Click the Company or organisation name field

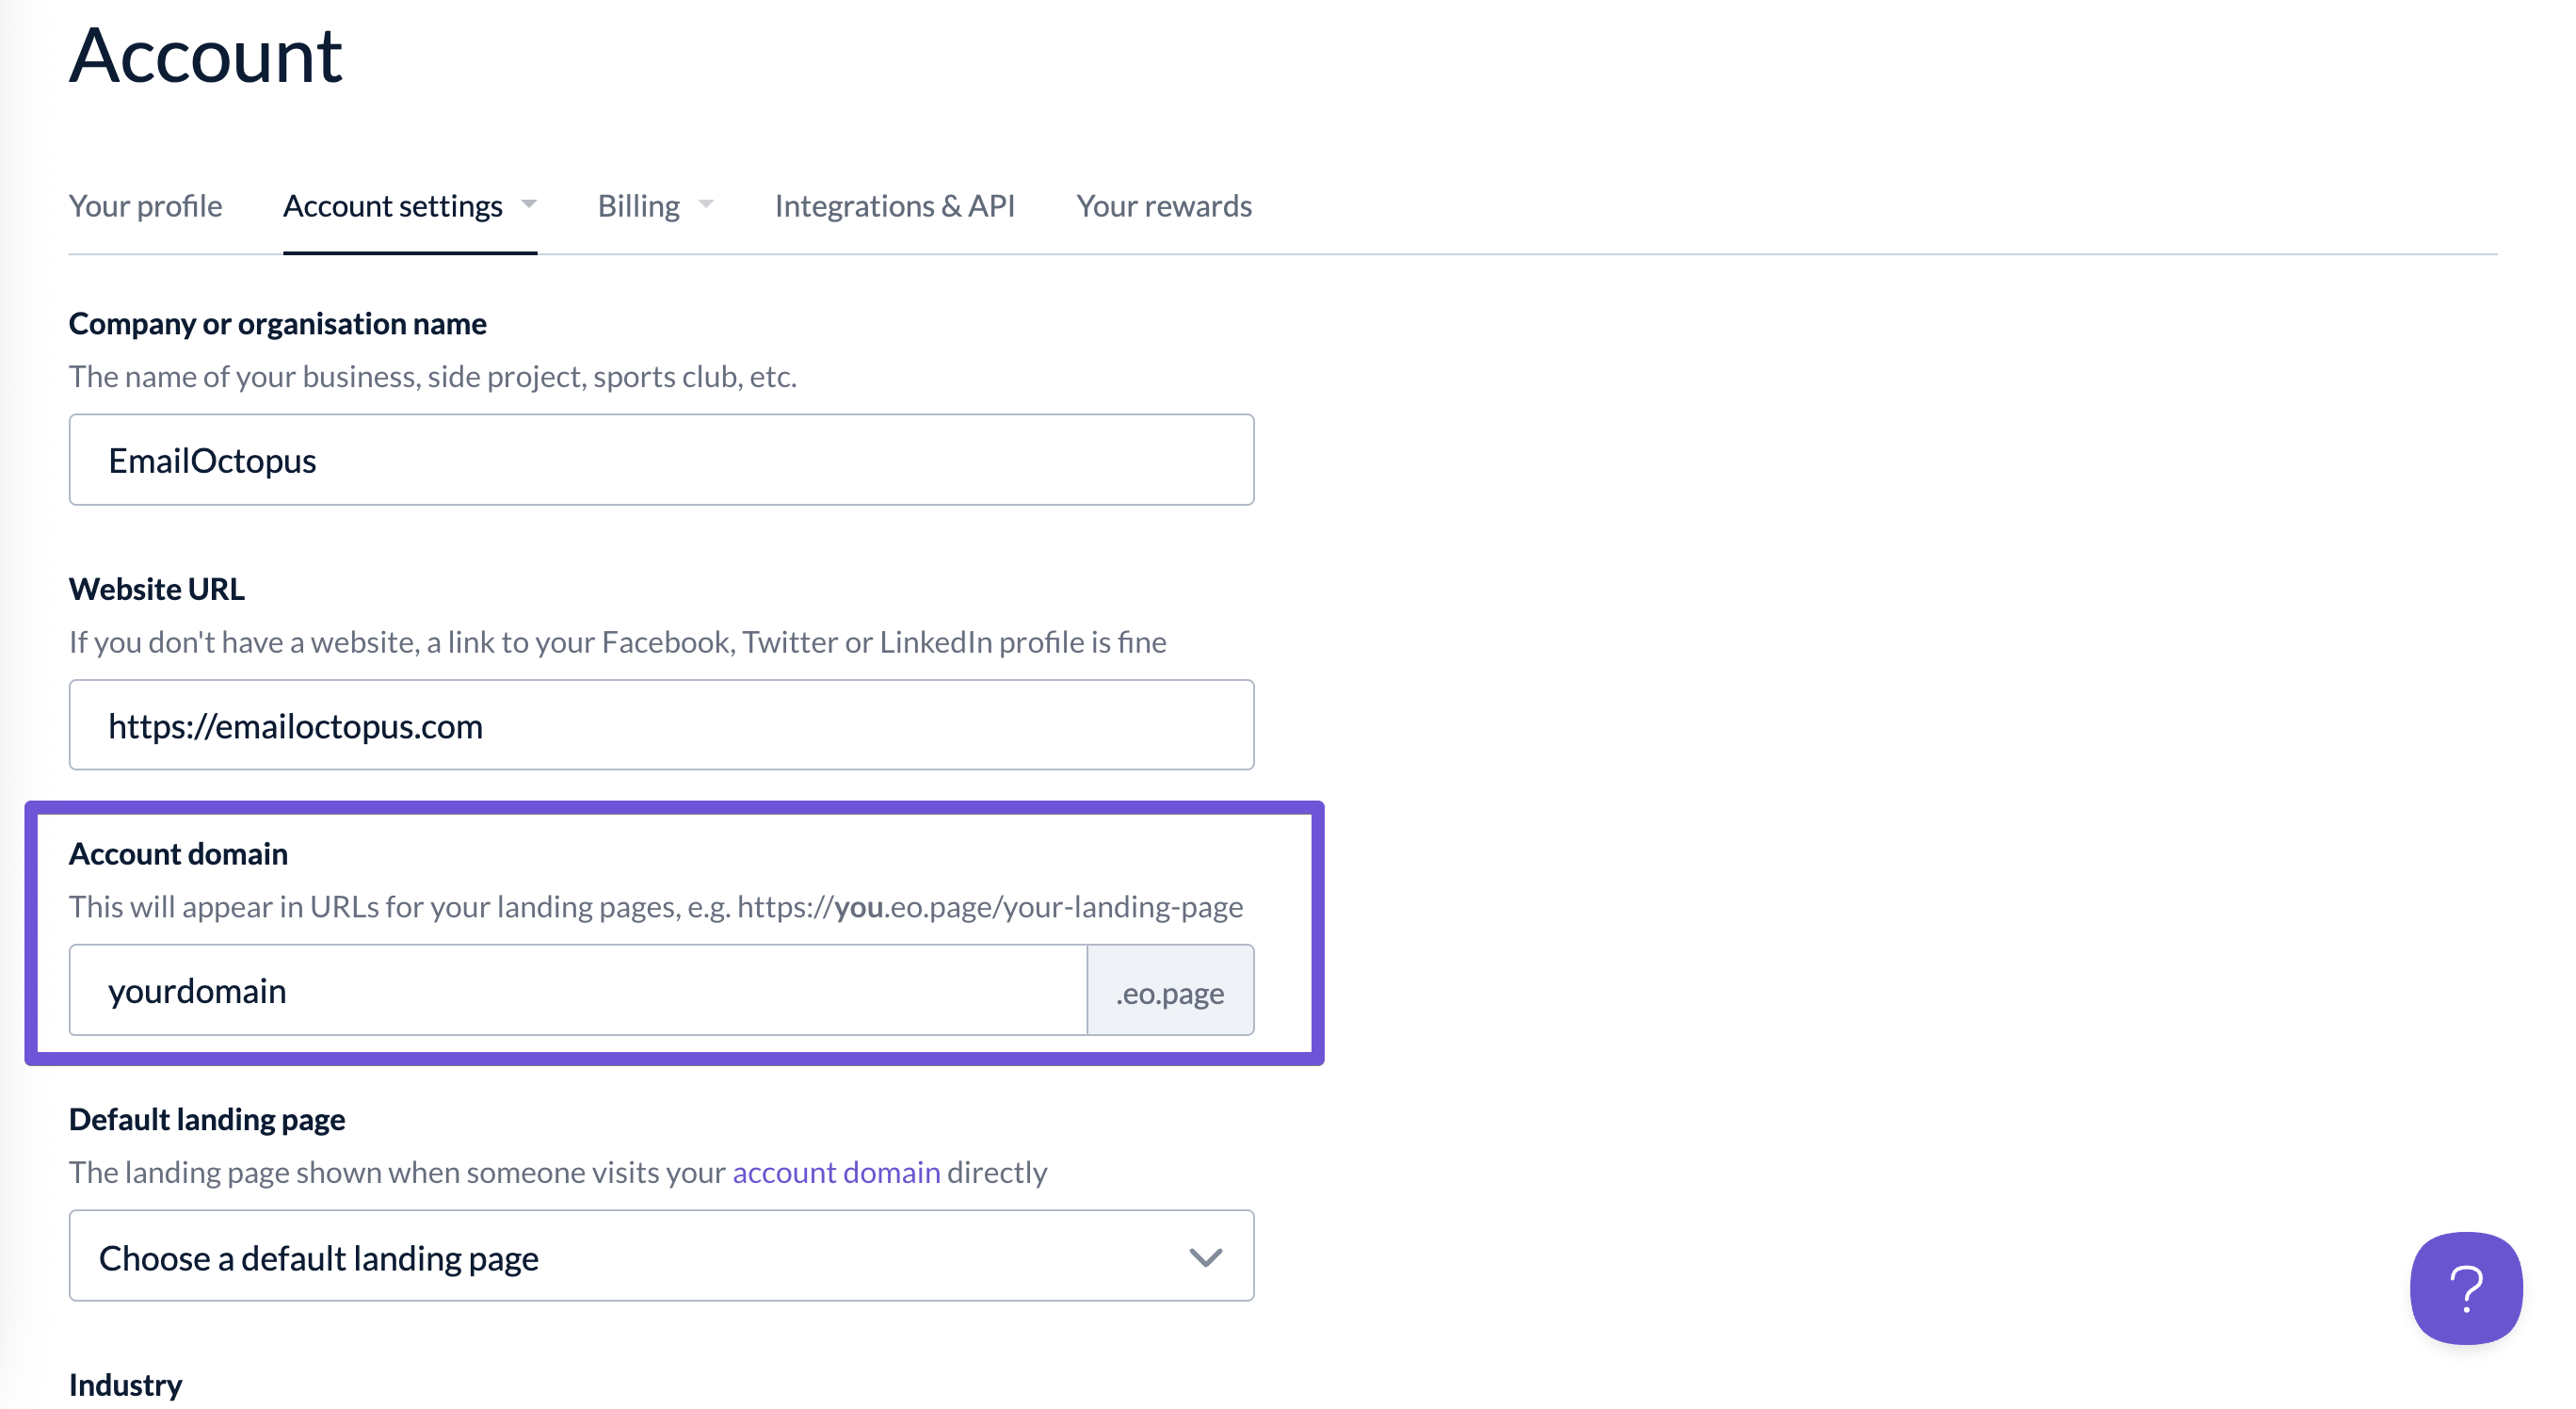pyautogui.click(x=661, y=460)
